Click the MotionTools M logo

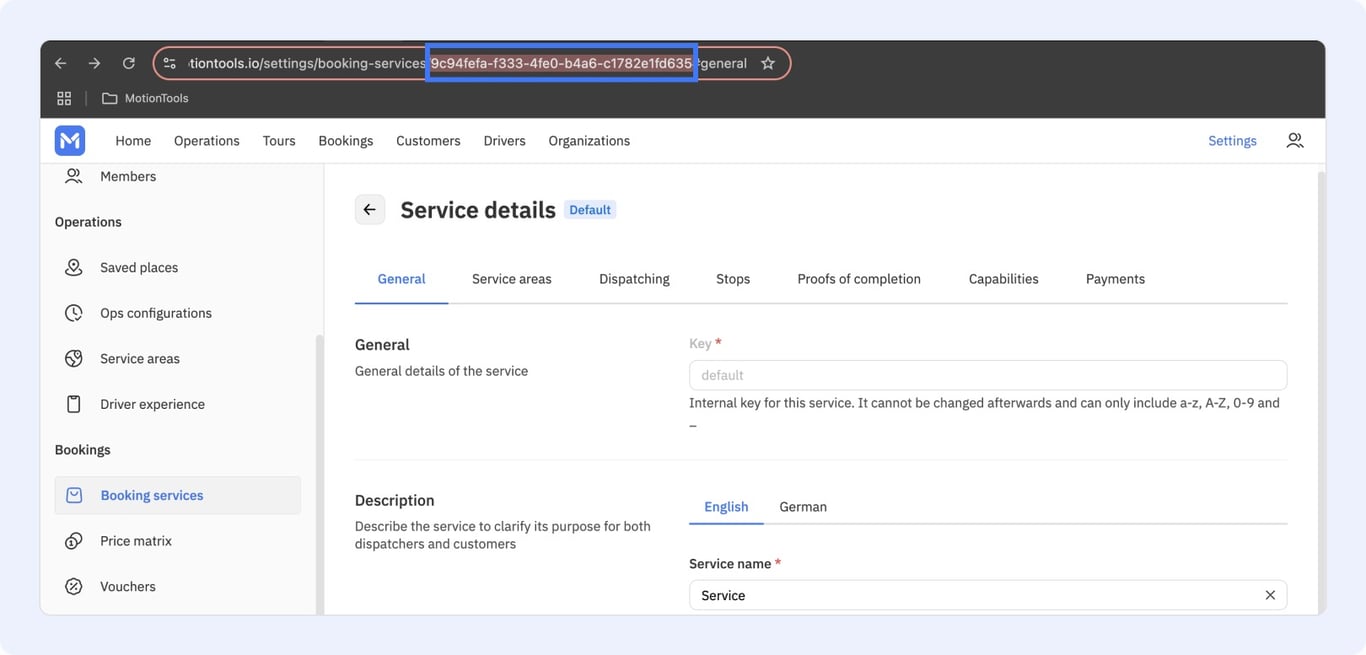click(70, 141)
